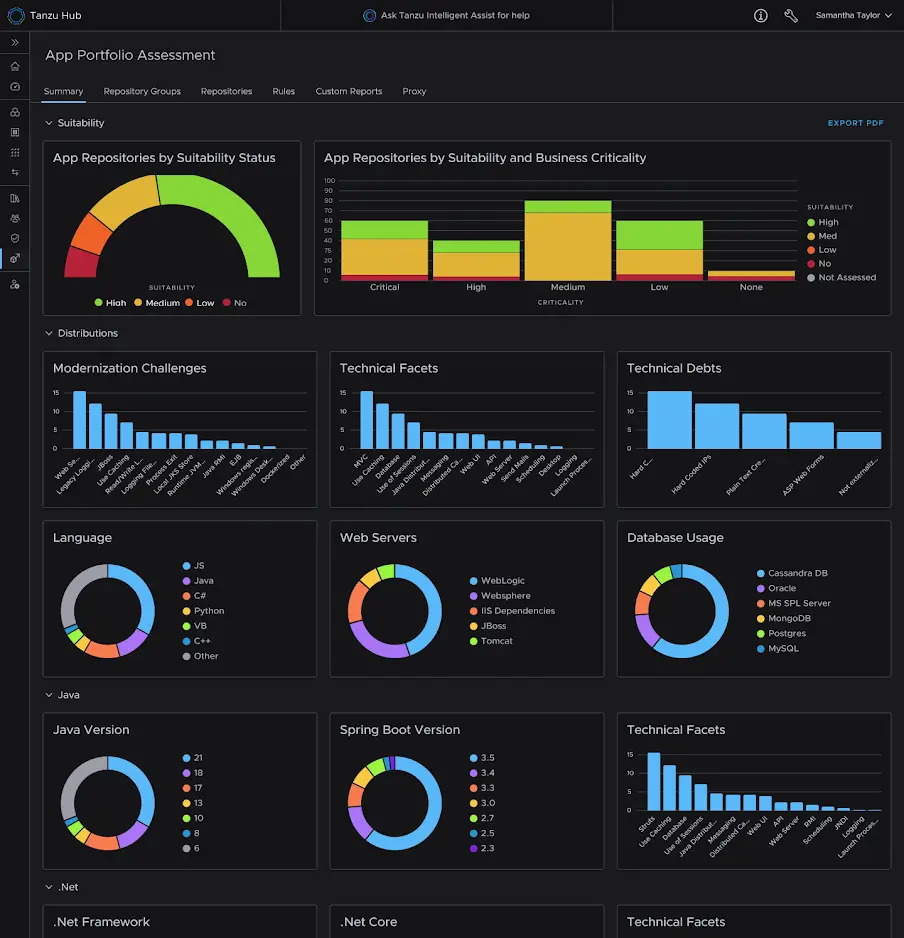The height and width of the screenshot is (938, 904).
Task: Click the information icon in top bar
Action: pyautogui.click(x=761, y=16)
